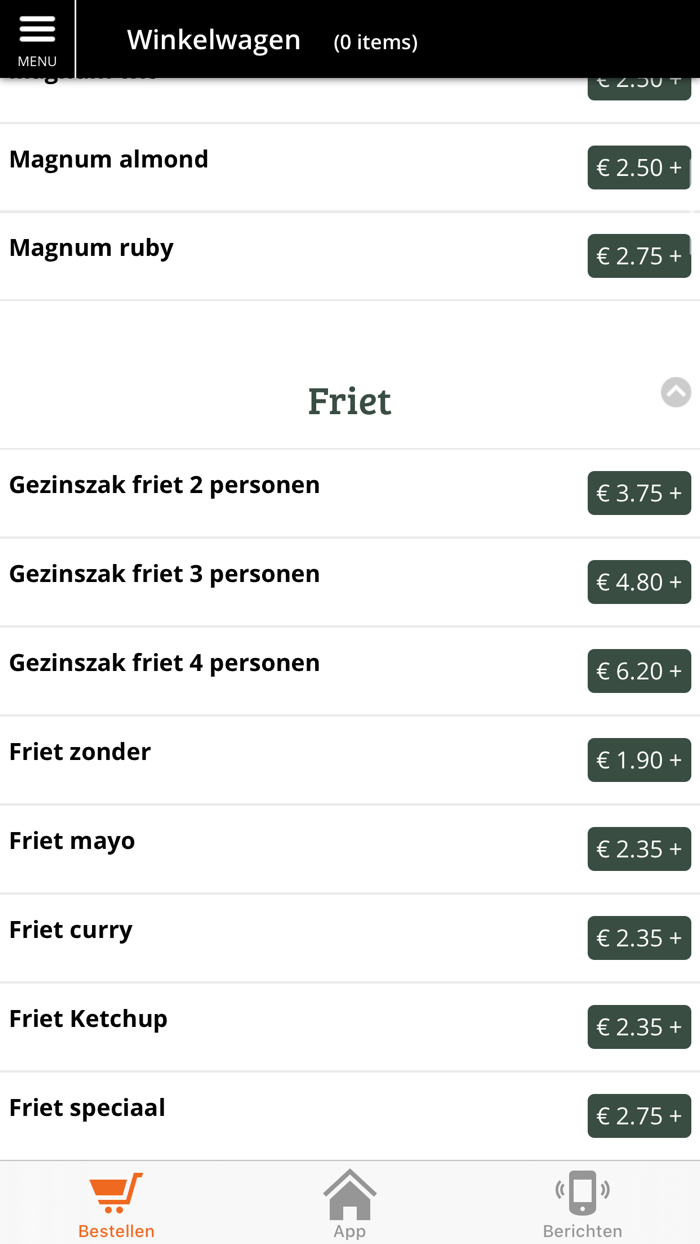Add Gezinszak friet 2 personen
This screenshot has width=700, height=1244.
[639, 492]
